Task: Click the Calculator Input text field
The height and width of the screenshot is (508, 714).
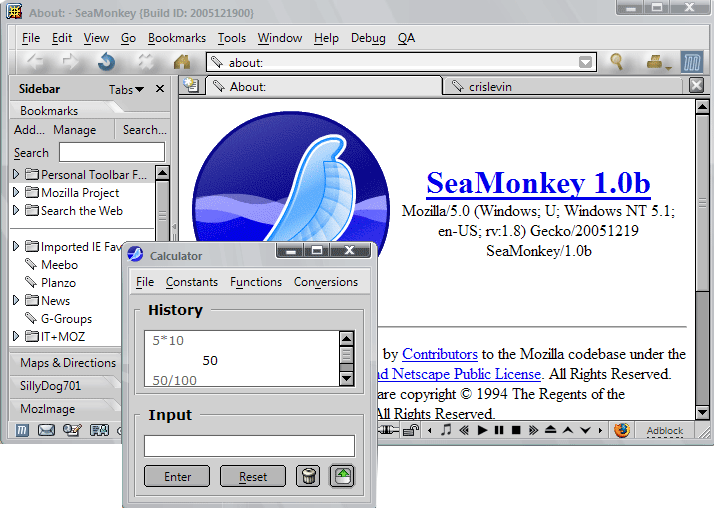Action: [249, 446]
